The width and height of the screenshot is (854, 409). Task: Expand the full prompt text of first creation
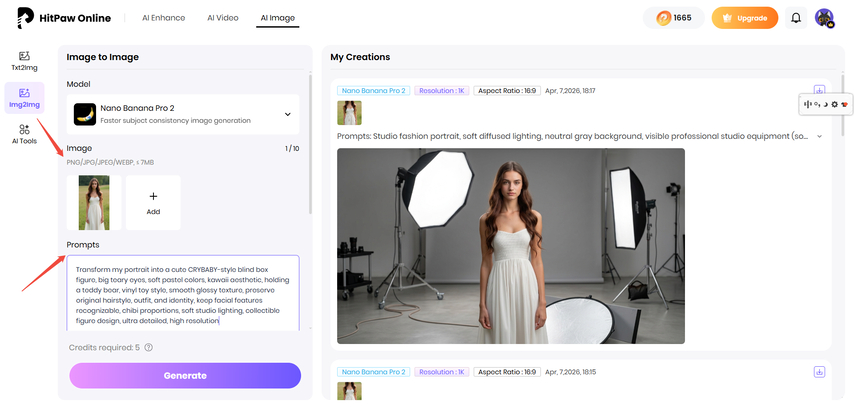819,136
